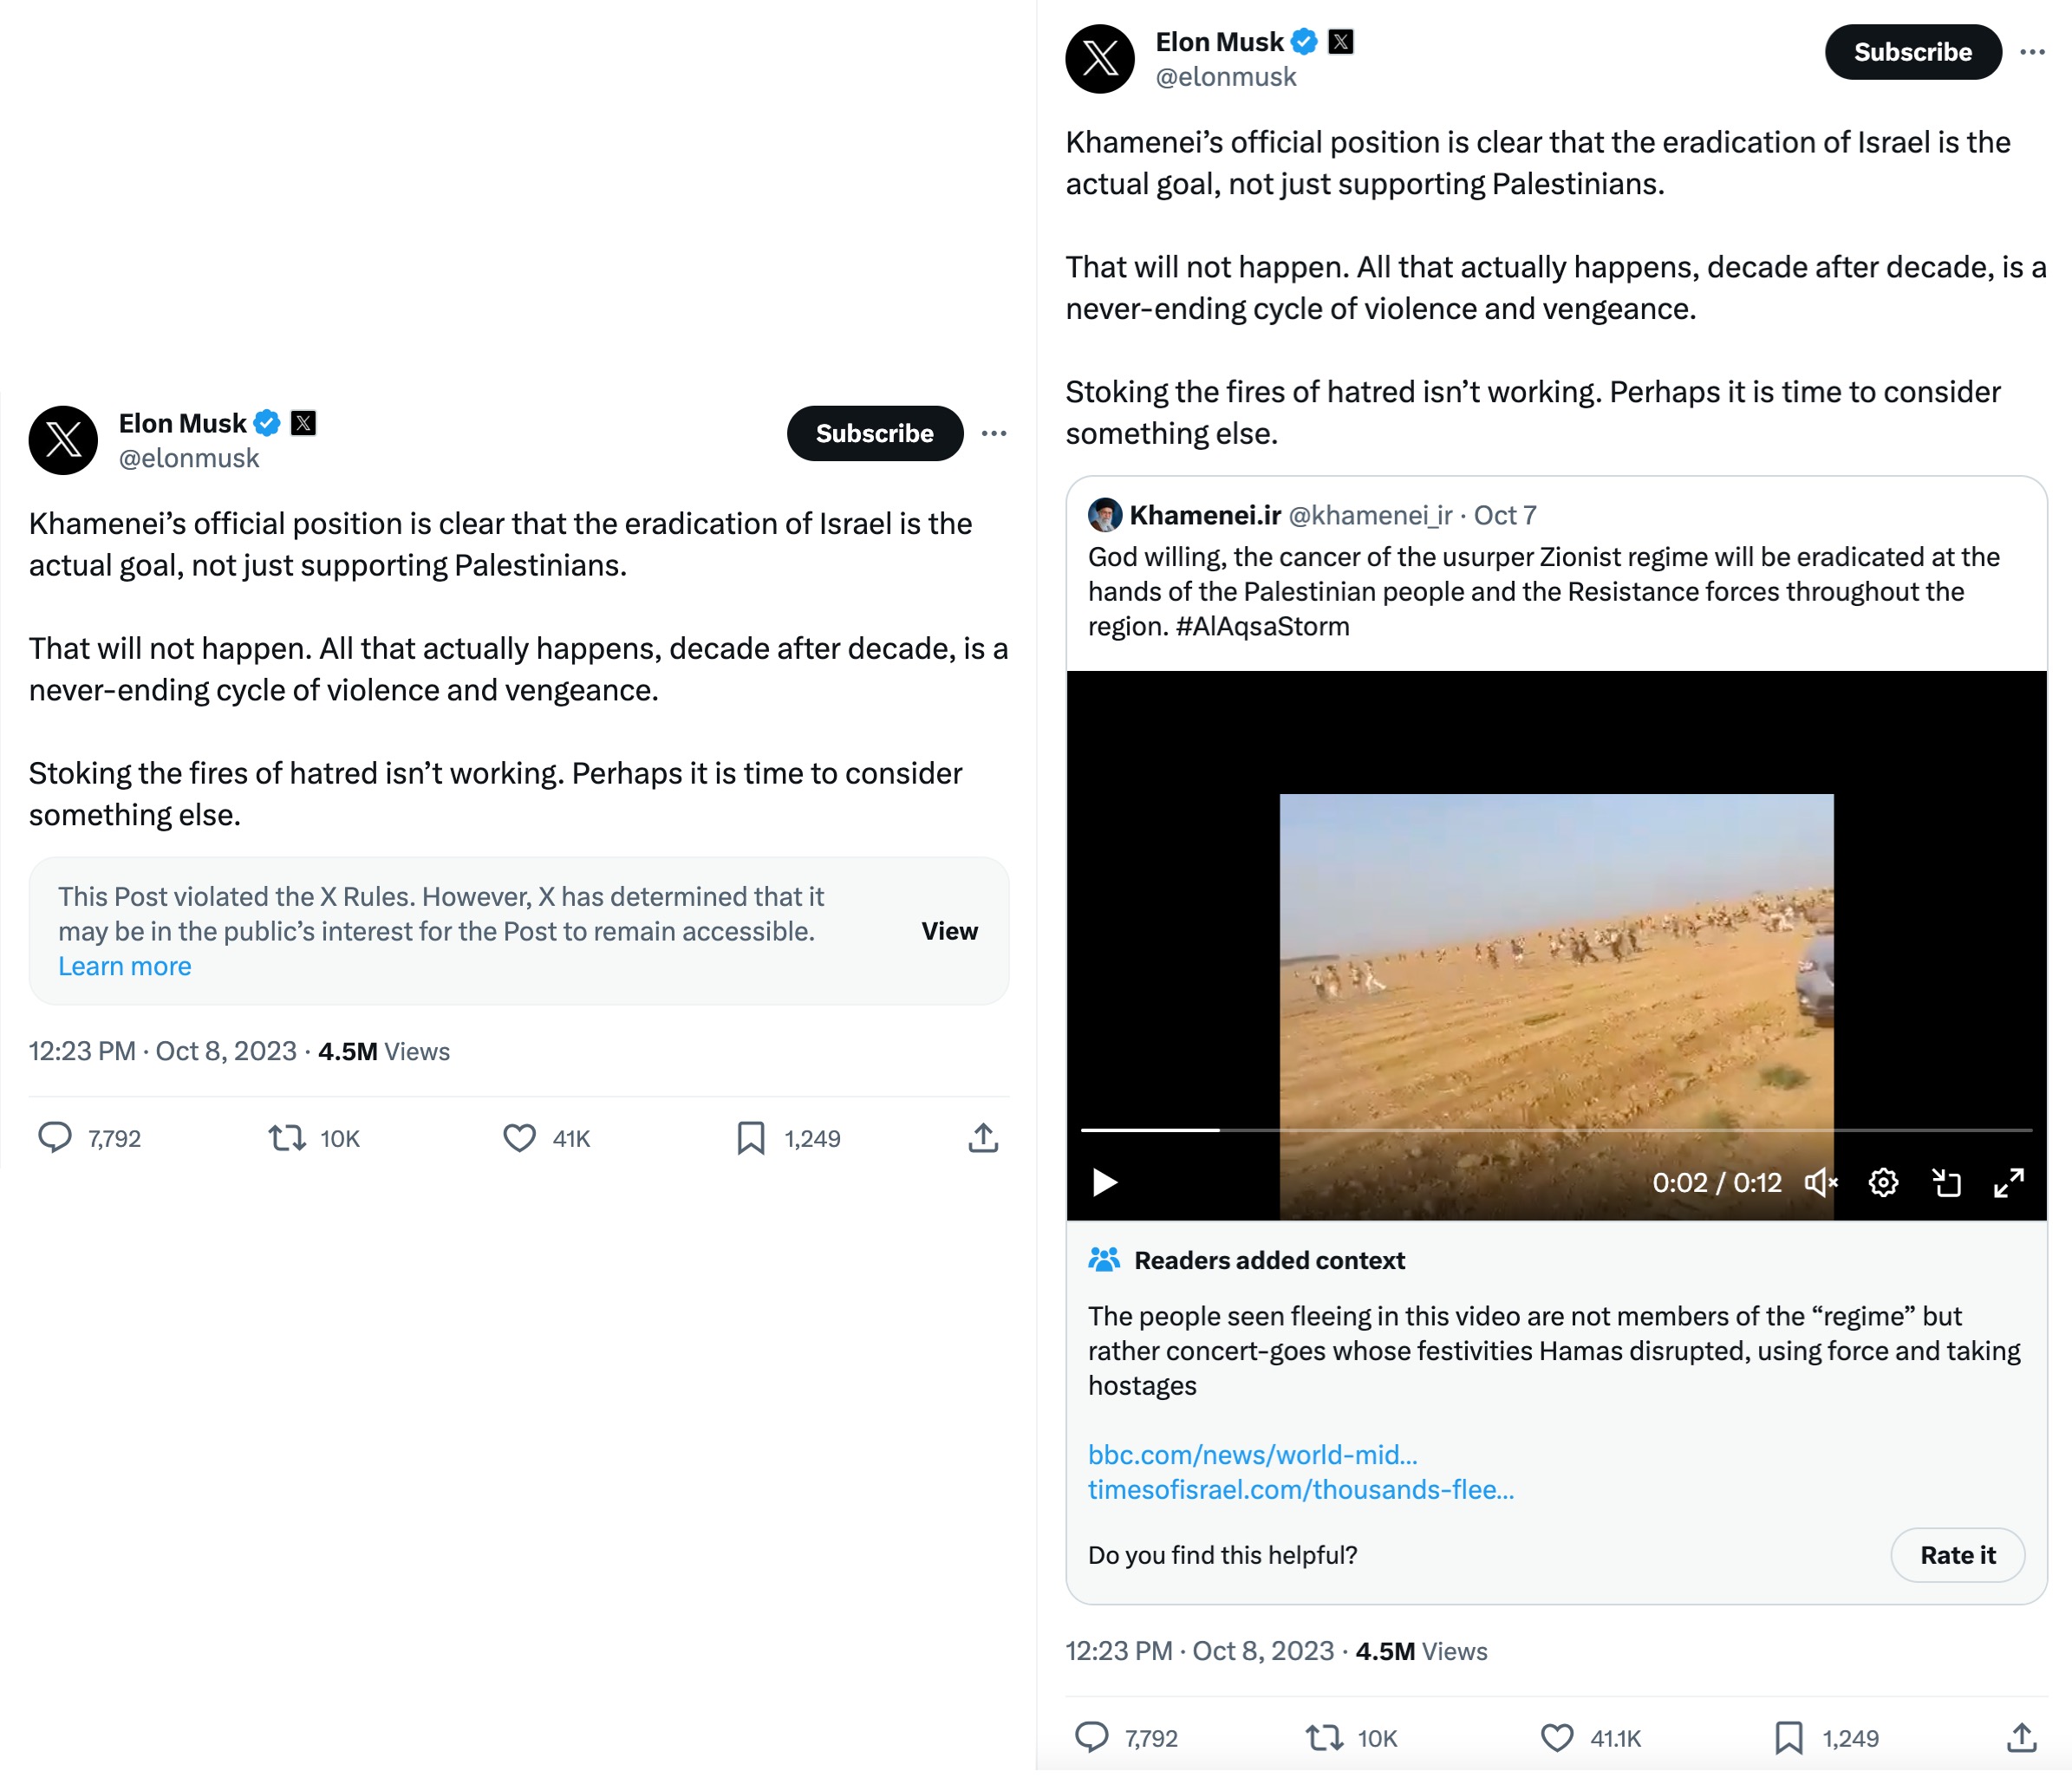Subscribe to Elon Musk
This screenshot has height=1784, width=2072.
tap(875, 433)
